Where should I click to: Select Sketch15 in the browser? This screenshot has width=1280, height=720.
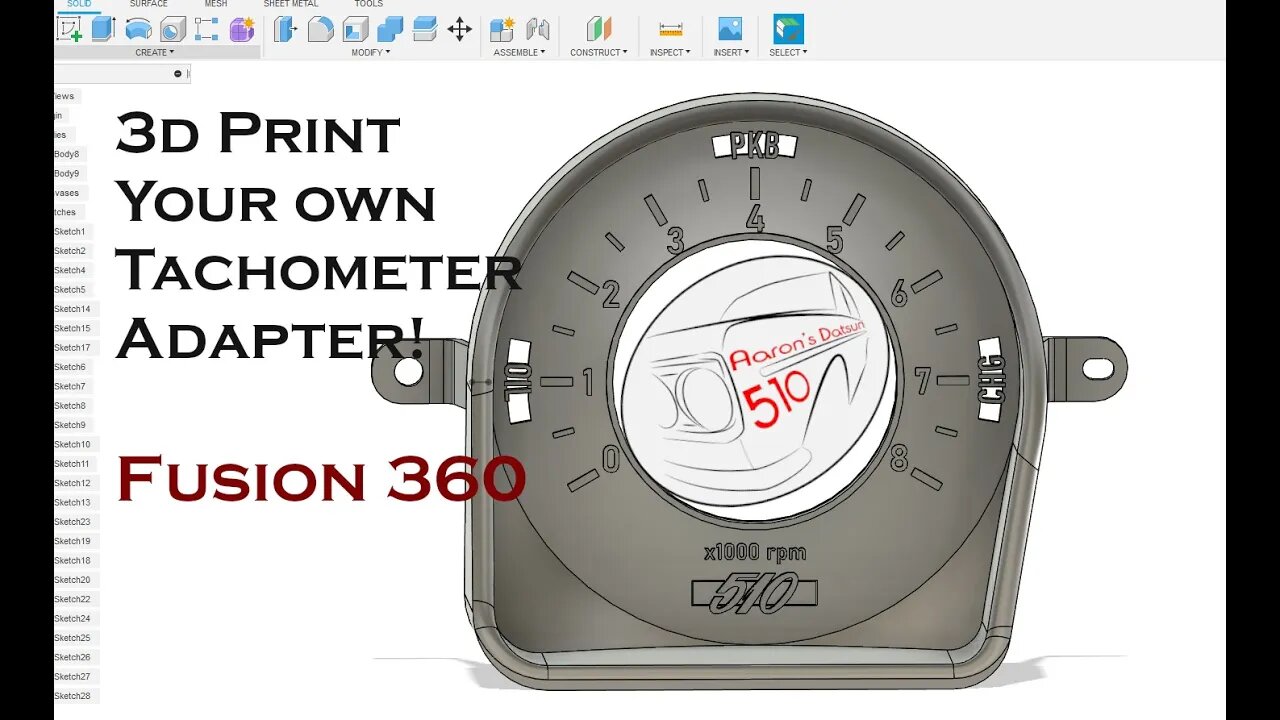click(72, 328)
